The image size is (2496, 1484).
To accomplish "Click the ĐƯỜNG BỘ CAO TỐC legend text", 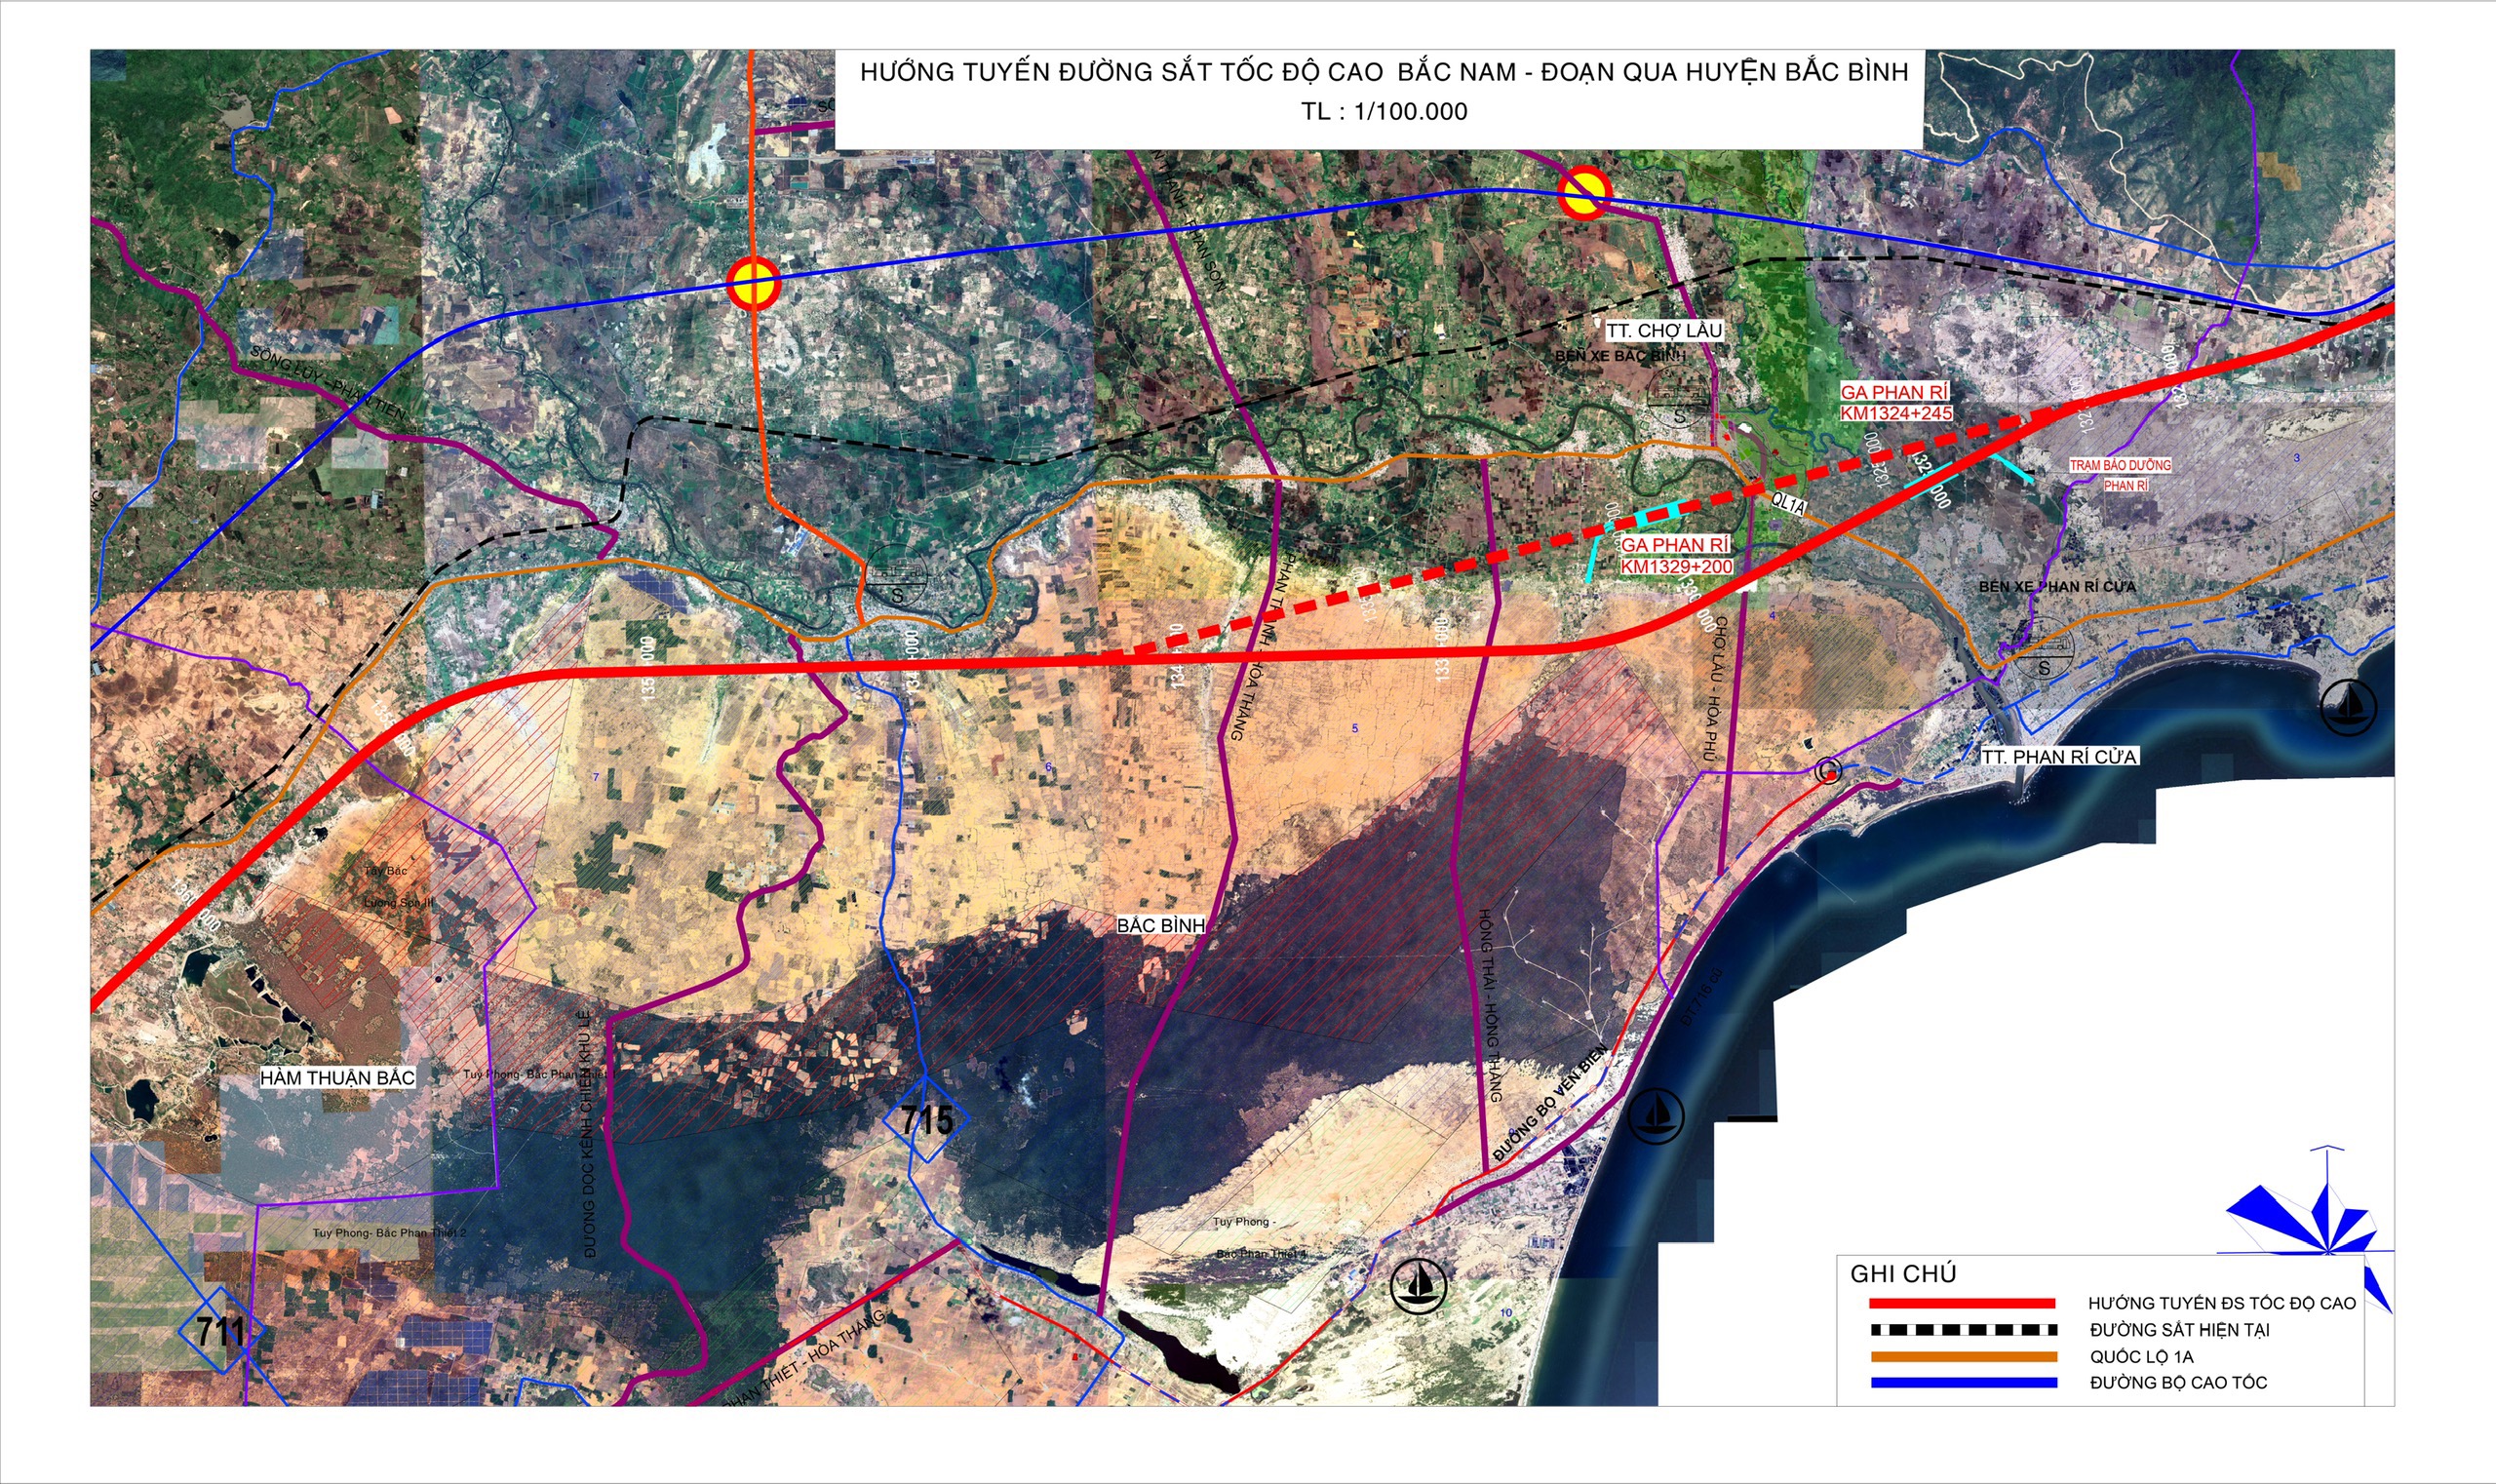I will 2178,1383.
